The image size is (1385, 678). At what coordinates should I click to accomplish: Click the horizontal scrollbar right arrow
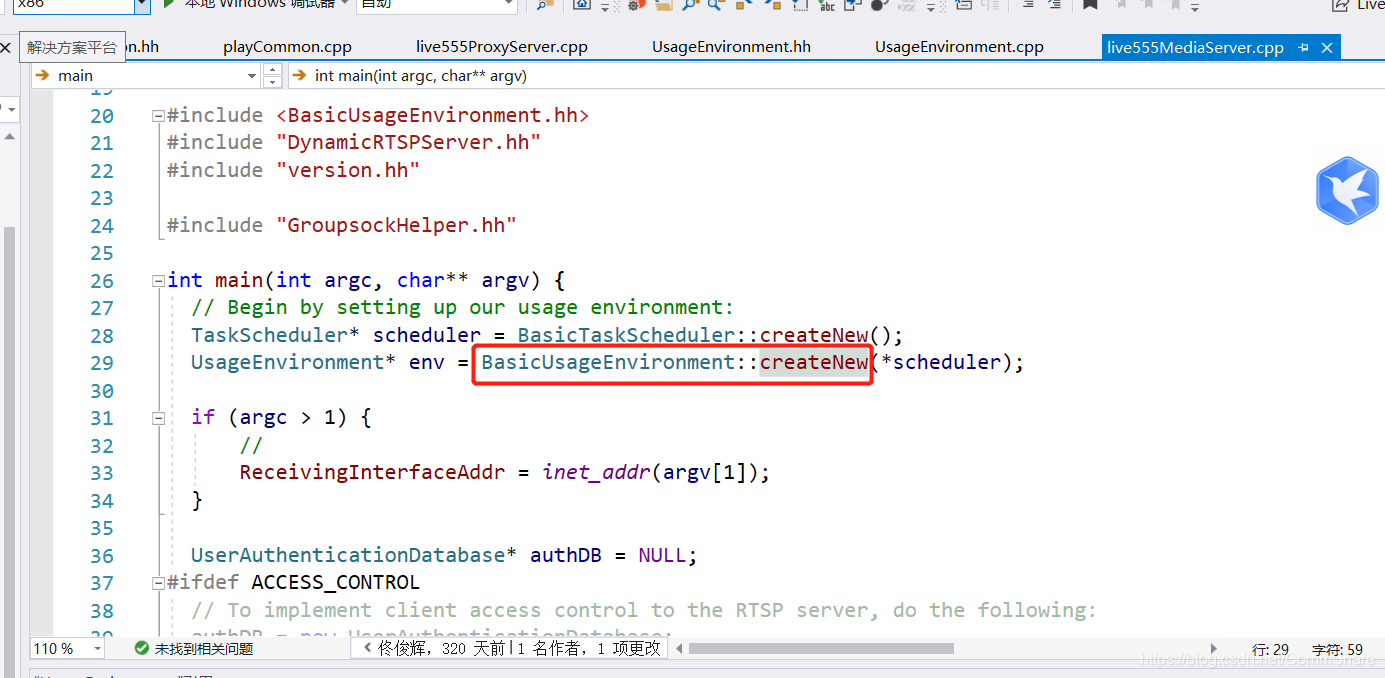pos(1215,648)
